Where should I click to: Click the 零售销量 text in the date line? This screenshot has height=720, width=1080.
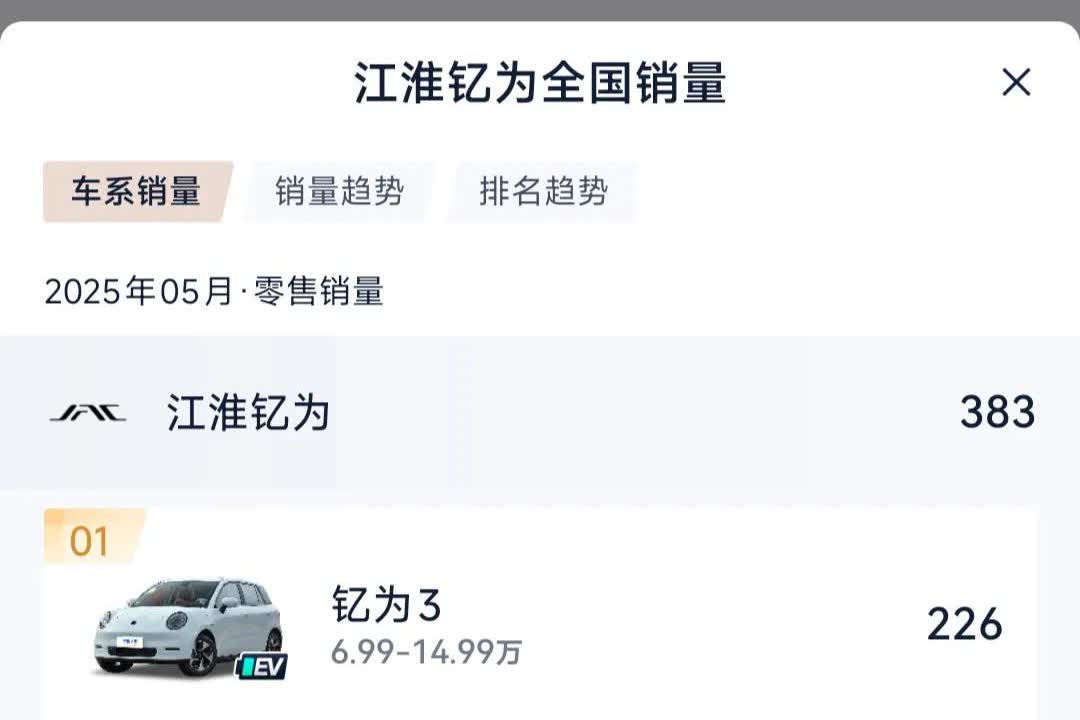[319, 291]
